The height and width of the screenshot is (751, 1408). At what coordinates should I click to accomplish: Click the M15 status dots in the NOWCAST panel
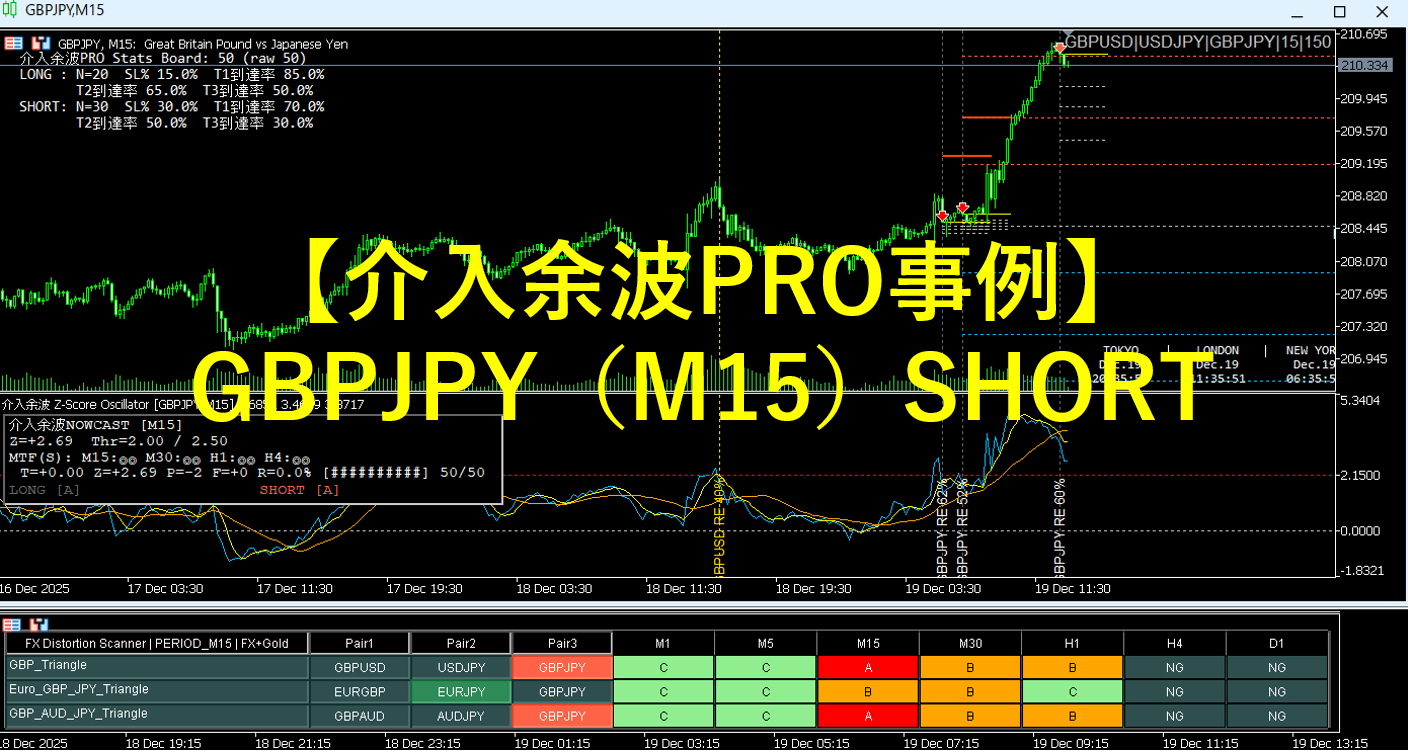point(128,458)
